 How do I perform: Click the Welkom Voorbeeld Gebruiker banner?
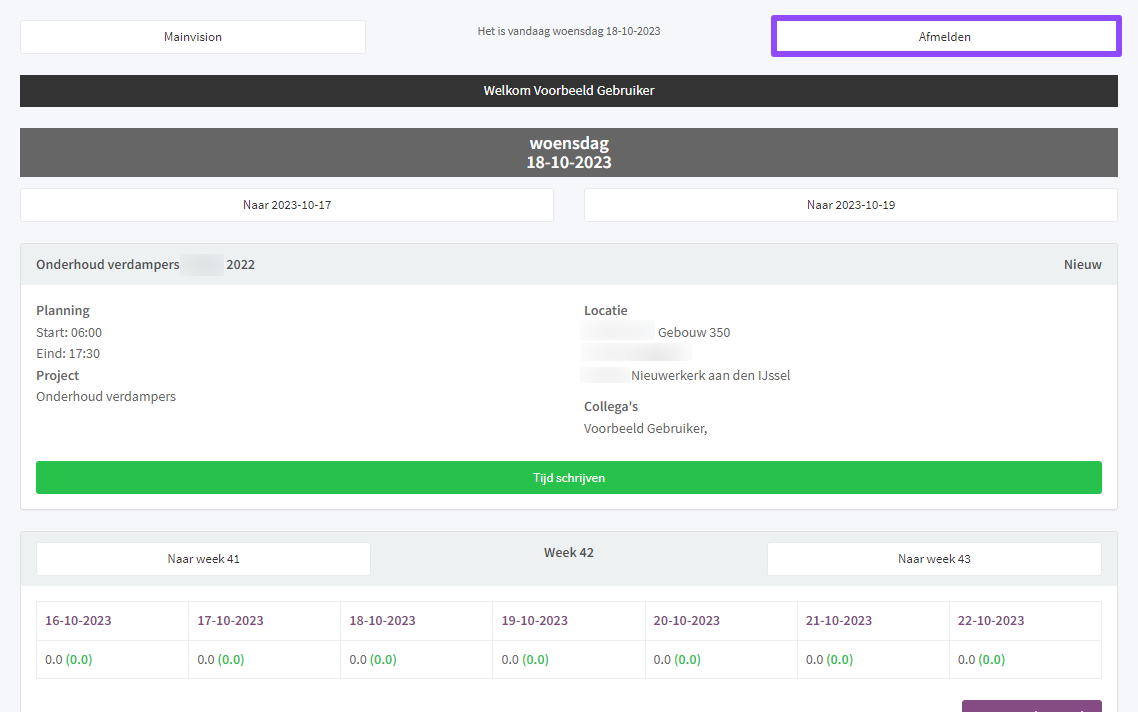pyautogui.click(x=569, y=91)
